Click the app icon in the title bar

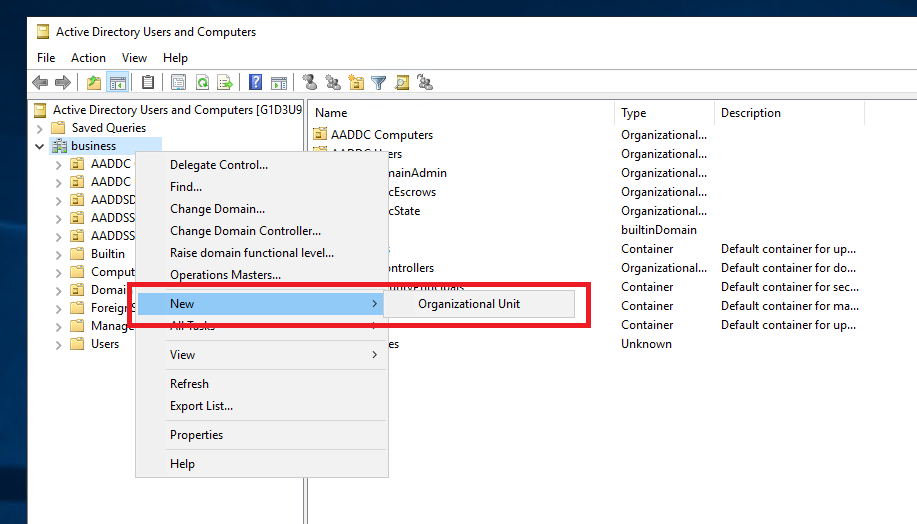[x=43, y=32]
